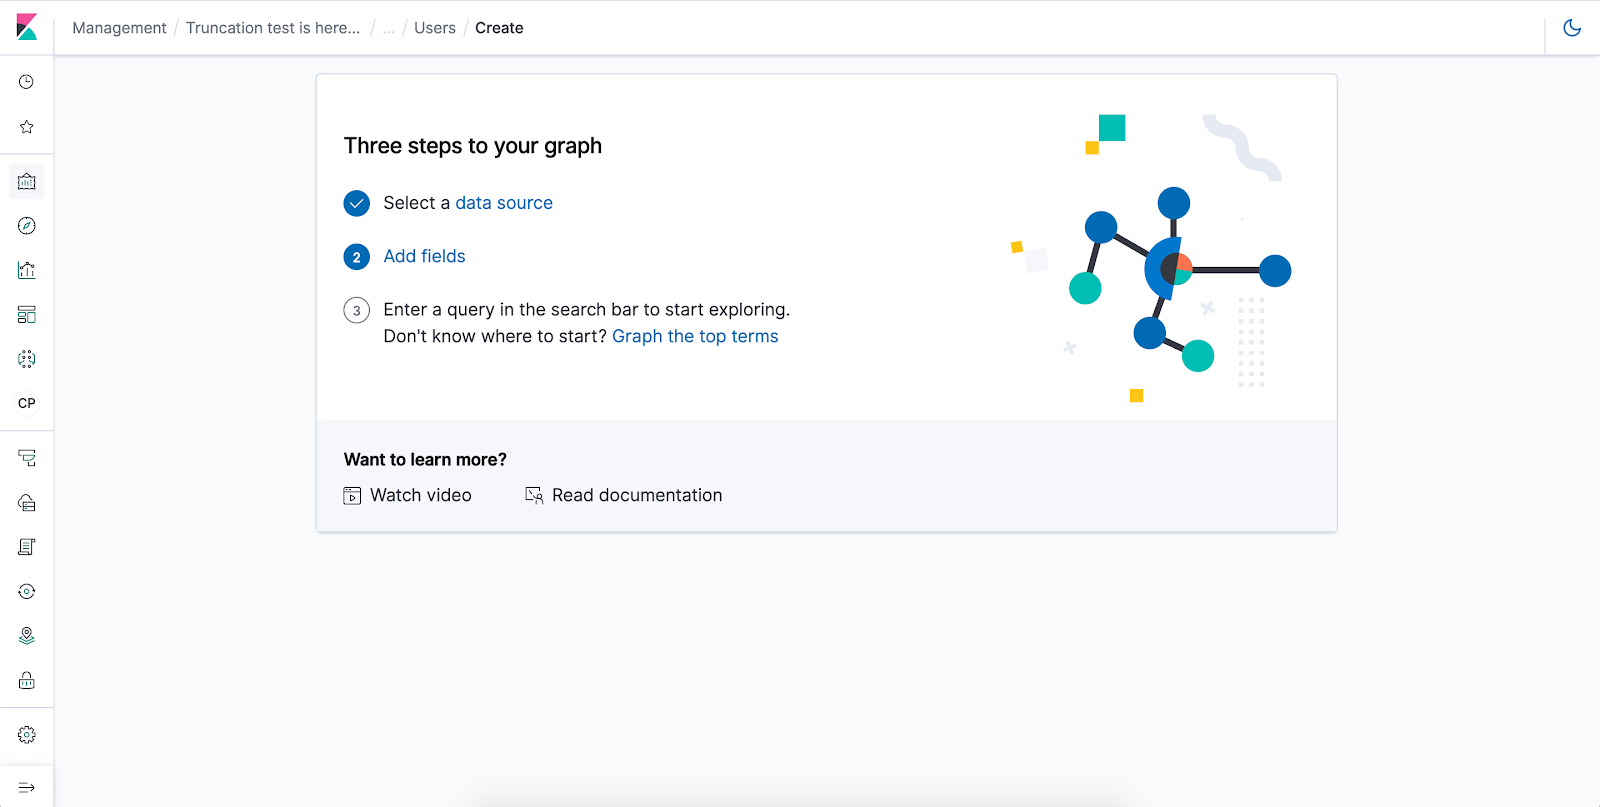Click the 'data source' link
1600x807 pixels.
coord(504,203)
